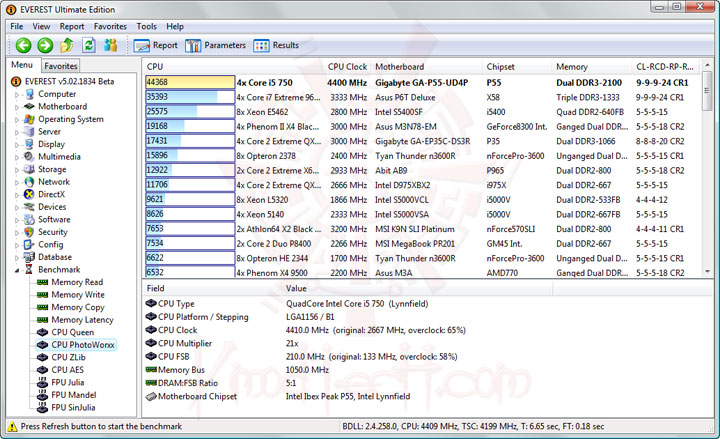Select the DirectX icon in the tree
Viewport: 720px width, 439px height.
click(29, 194)
